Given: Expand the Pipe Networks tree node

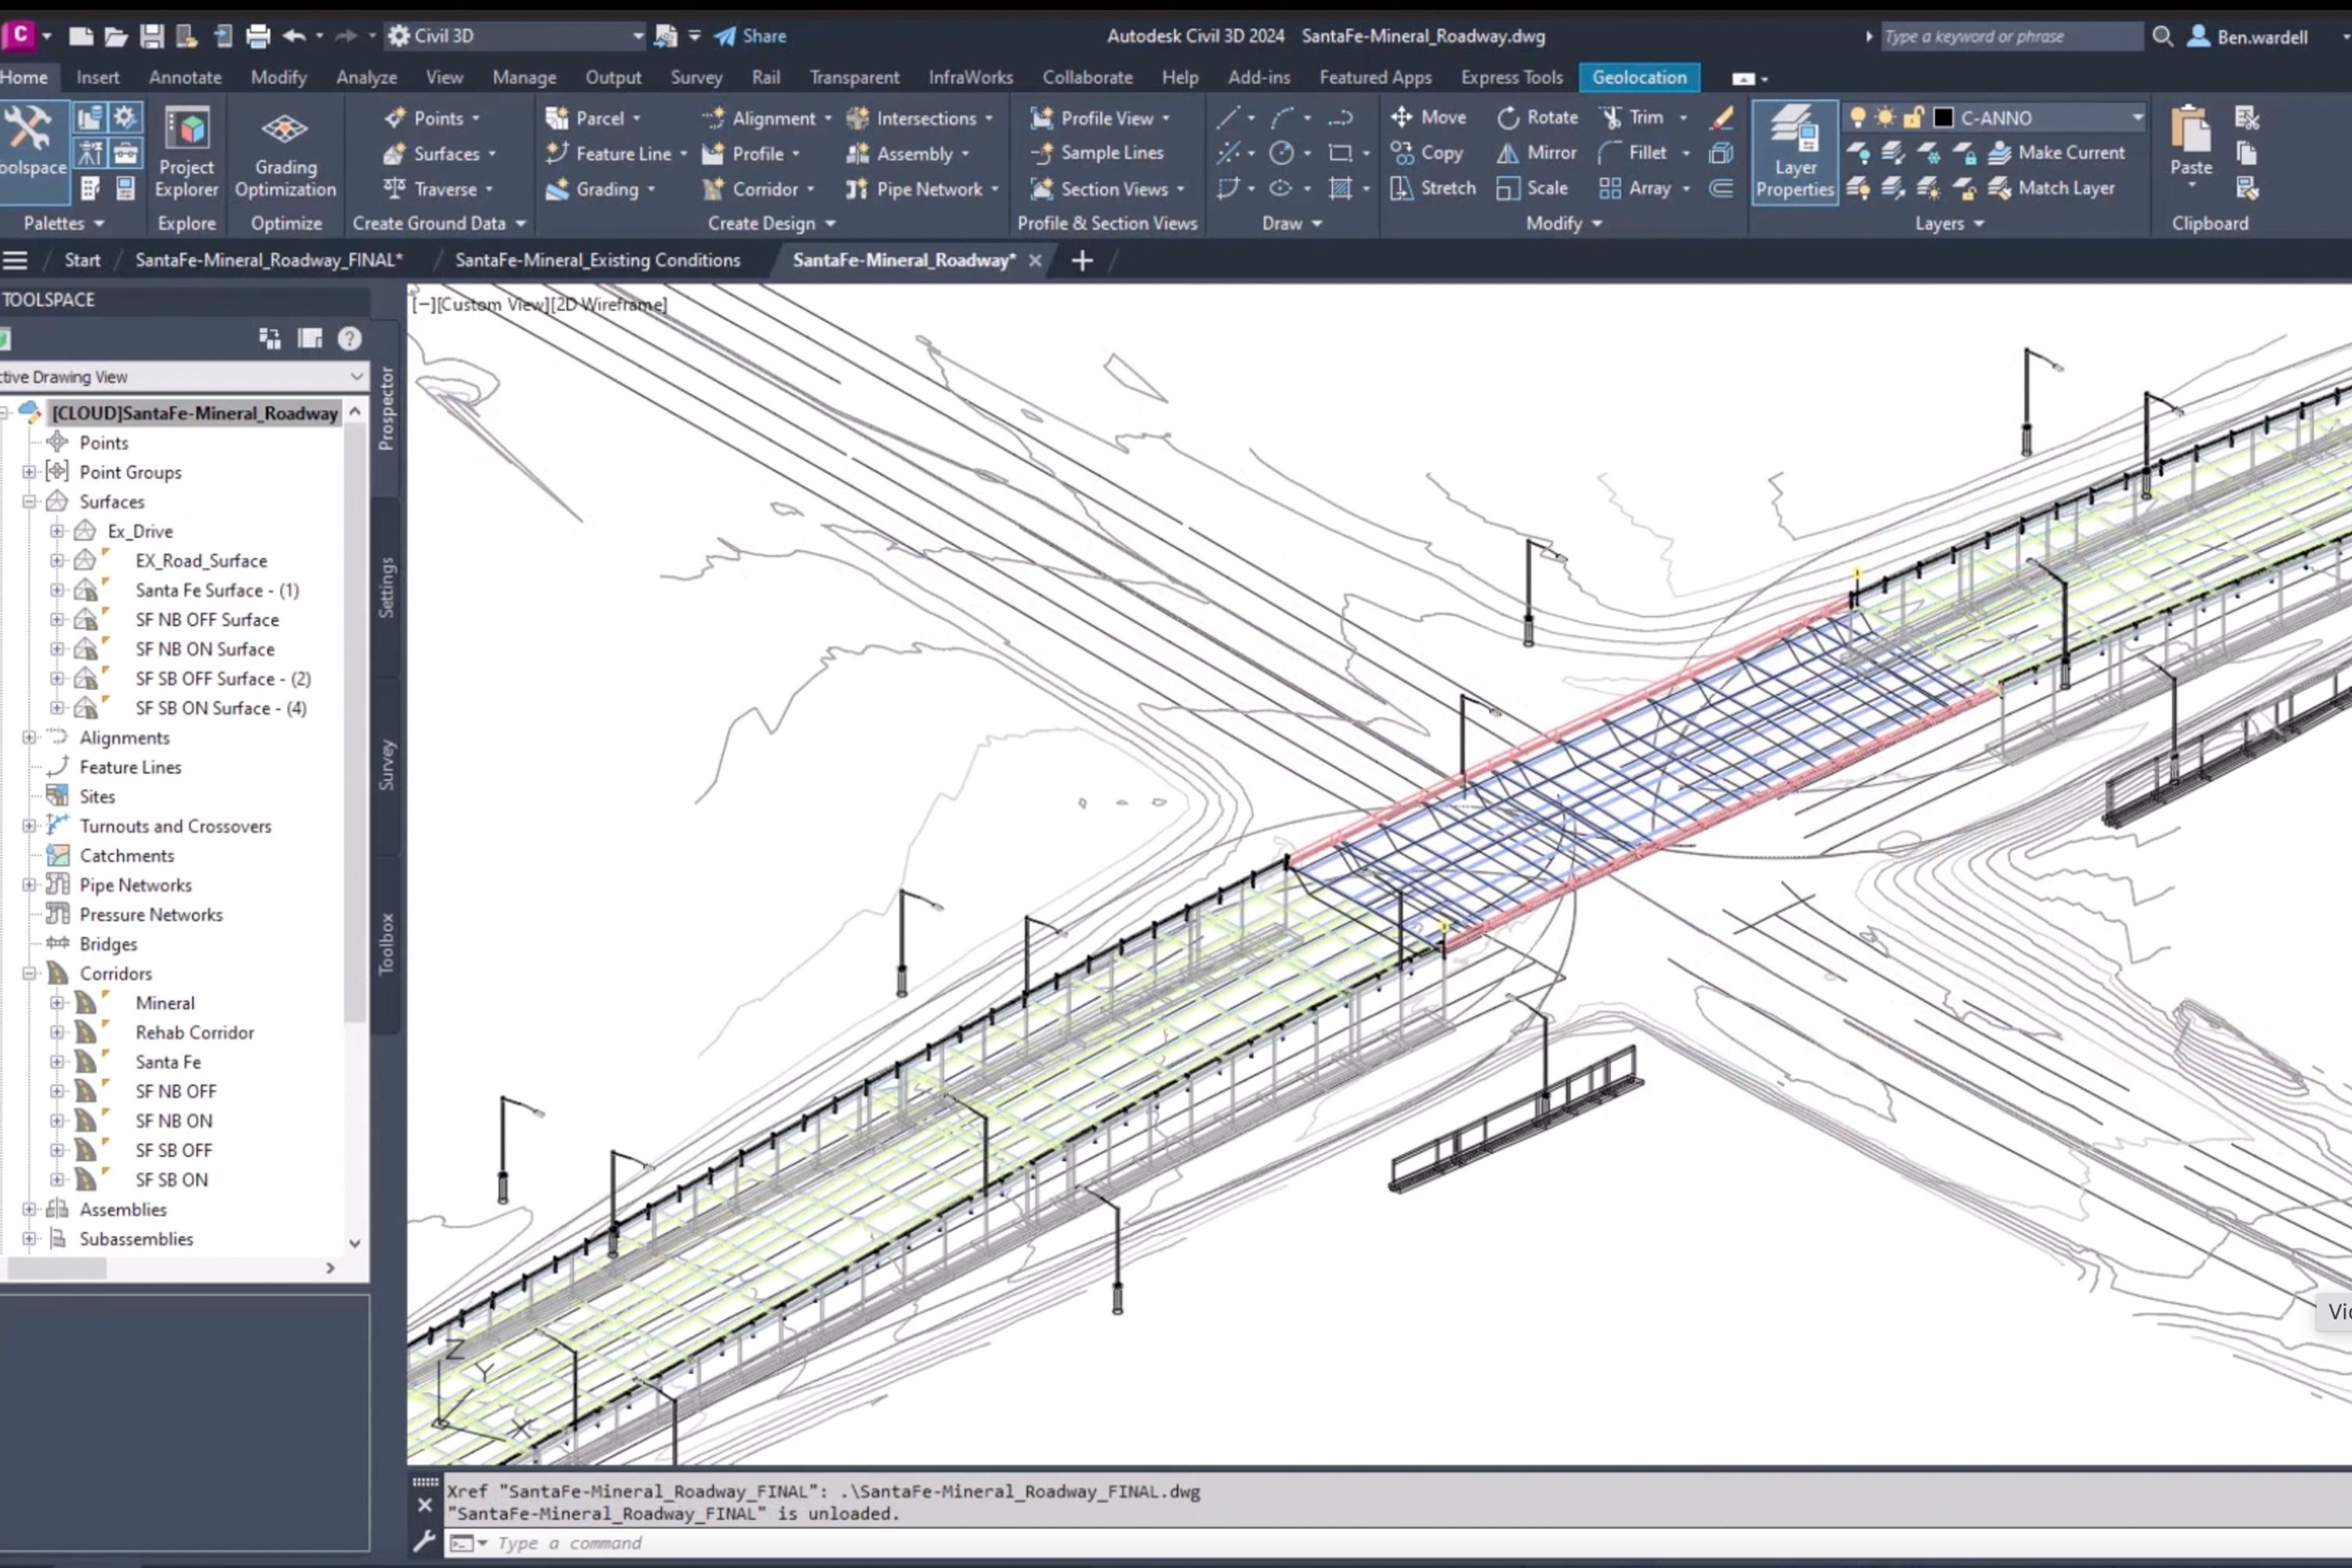Looking at the screenshot, I should tap(30, 885).
